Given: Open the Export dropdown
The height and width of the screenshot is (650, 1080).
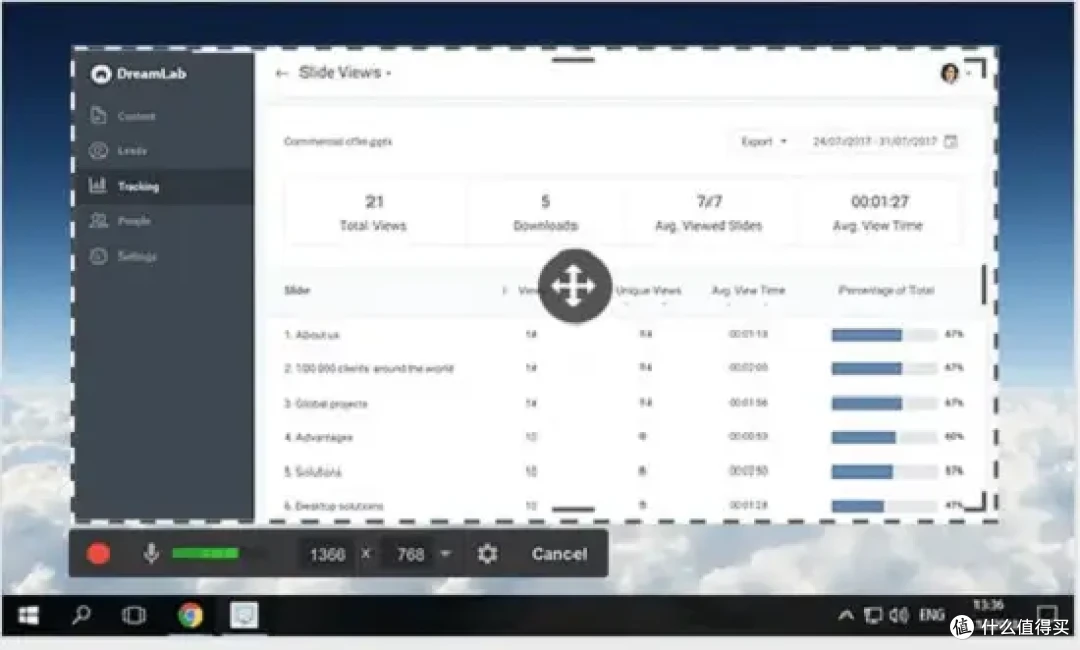Looking at the screenshot, I should (x=763, y=141).
